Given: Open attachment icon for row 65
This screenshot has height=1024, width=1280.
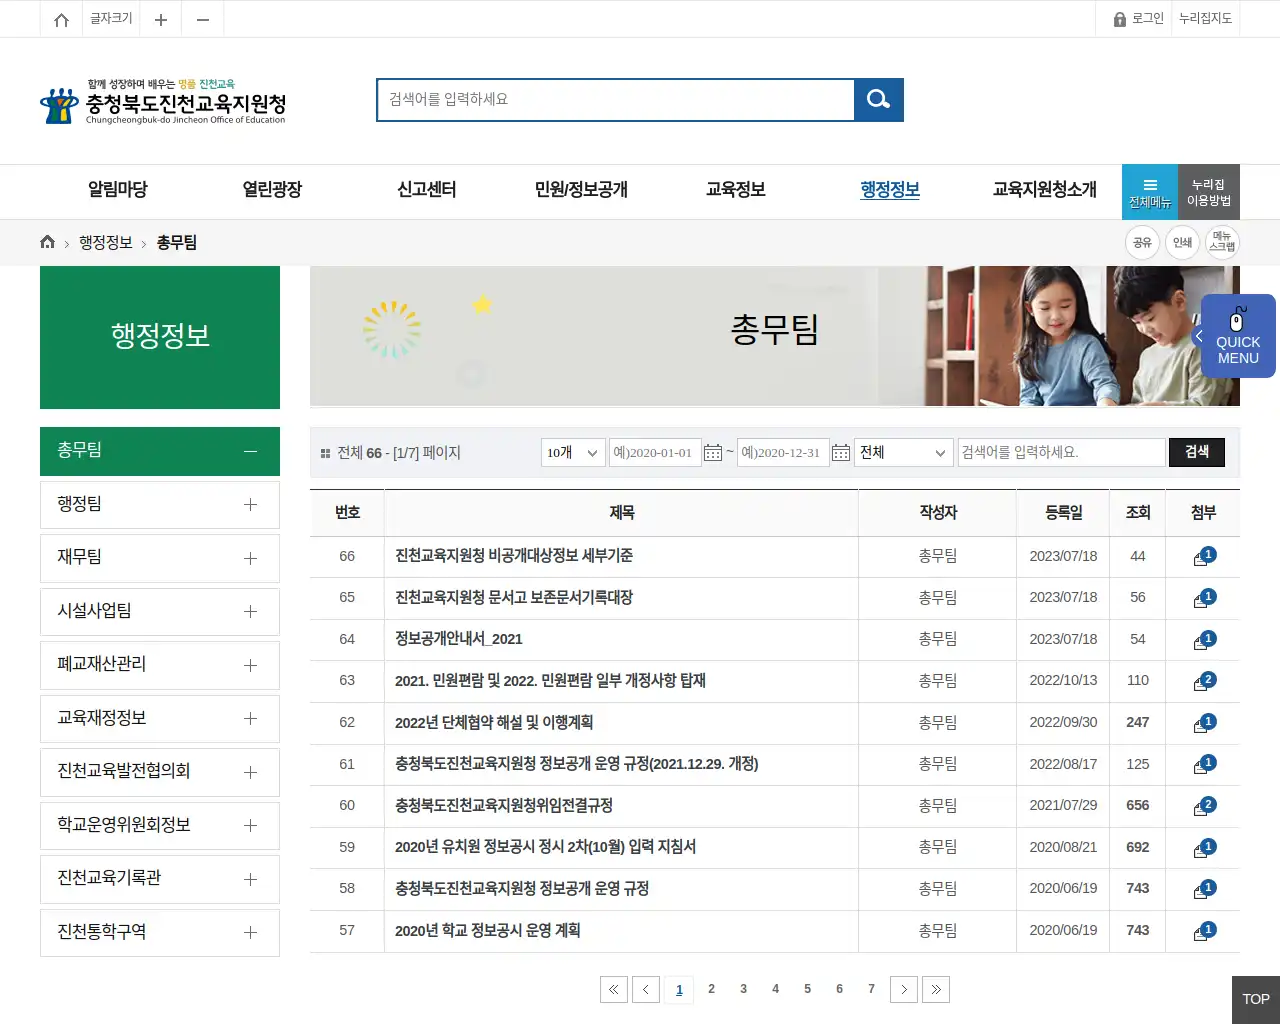Looking at the screenshot, I should pyautogui.click(x=1204, y=598).
